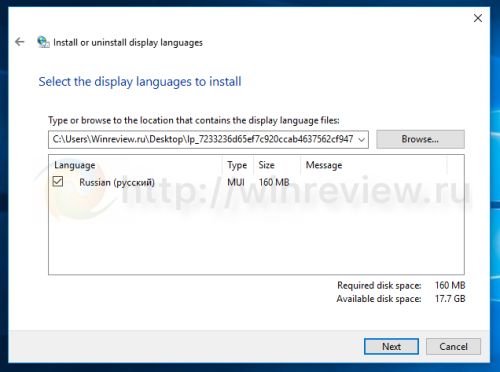Click the 17.7 GB available space value
This screenshot has width=500, height=372.
[450, 299]
